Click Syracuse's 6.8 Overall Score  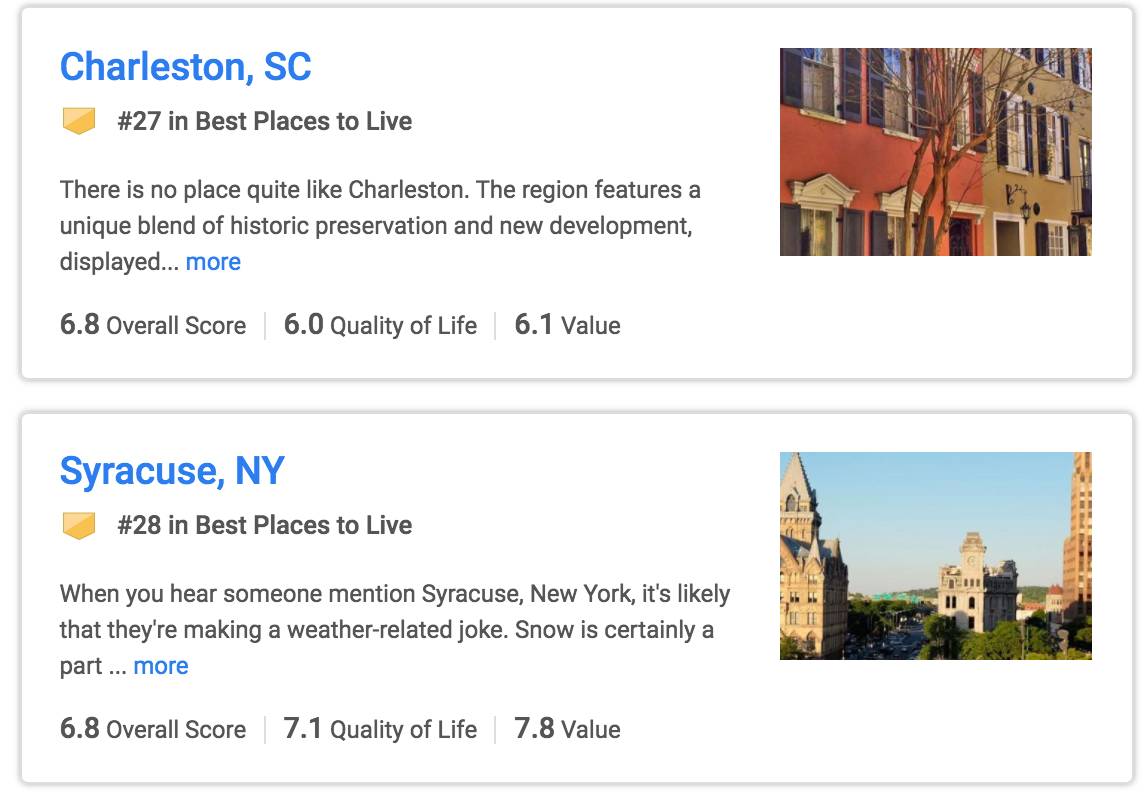point(153,729)
